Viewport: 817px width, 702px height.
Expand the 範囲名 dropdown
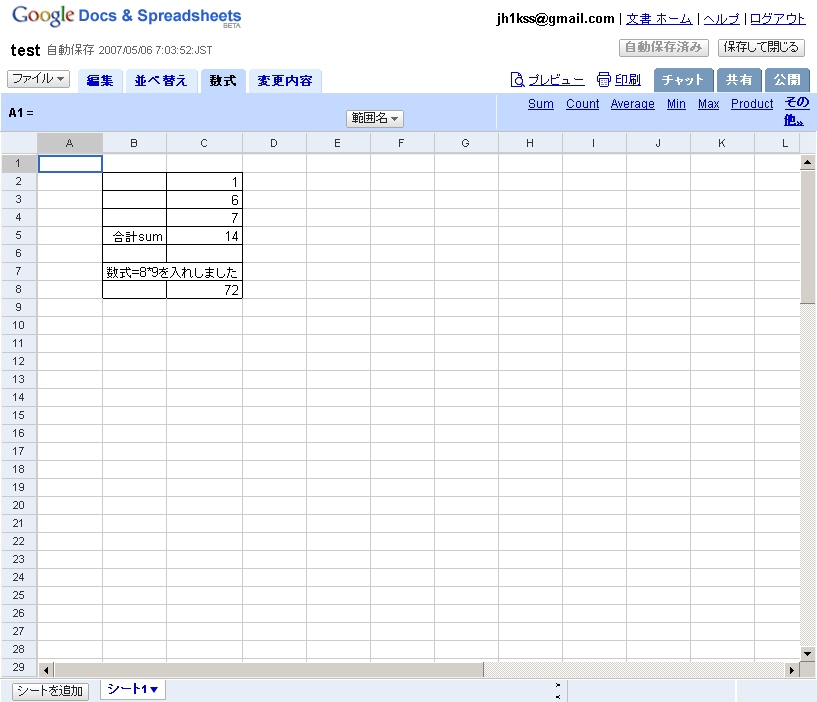pos(375,118)
